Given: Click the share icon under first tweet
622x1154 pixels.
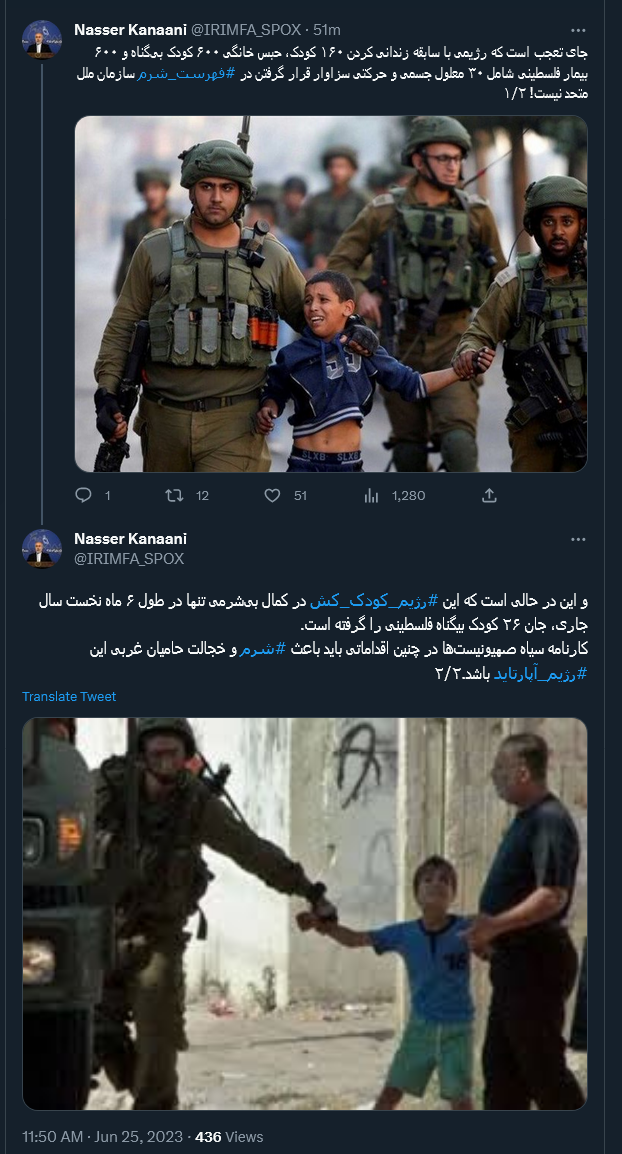Looking at the screenshot, I should pyautogui.click(x=489, y=495).
